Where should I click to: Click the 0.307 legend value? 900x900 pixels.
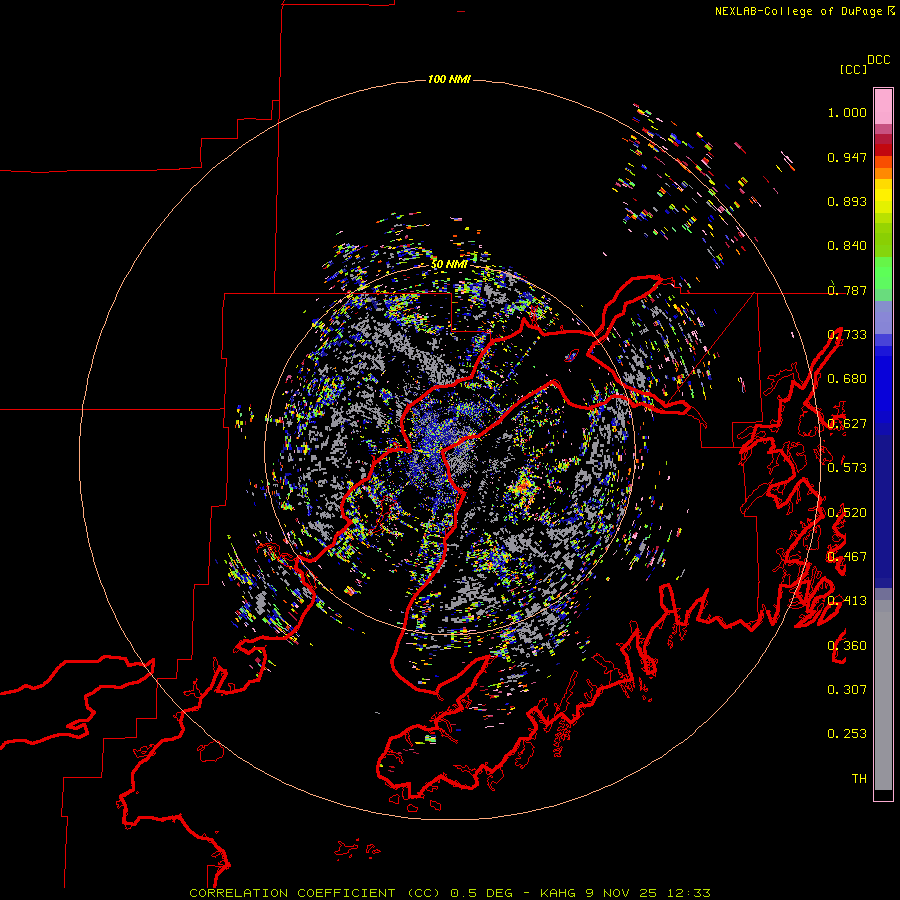click(x=847, y=690)
